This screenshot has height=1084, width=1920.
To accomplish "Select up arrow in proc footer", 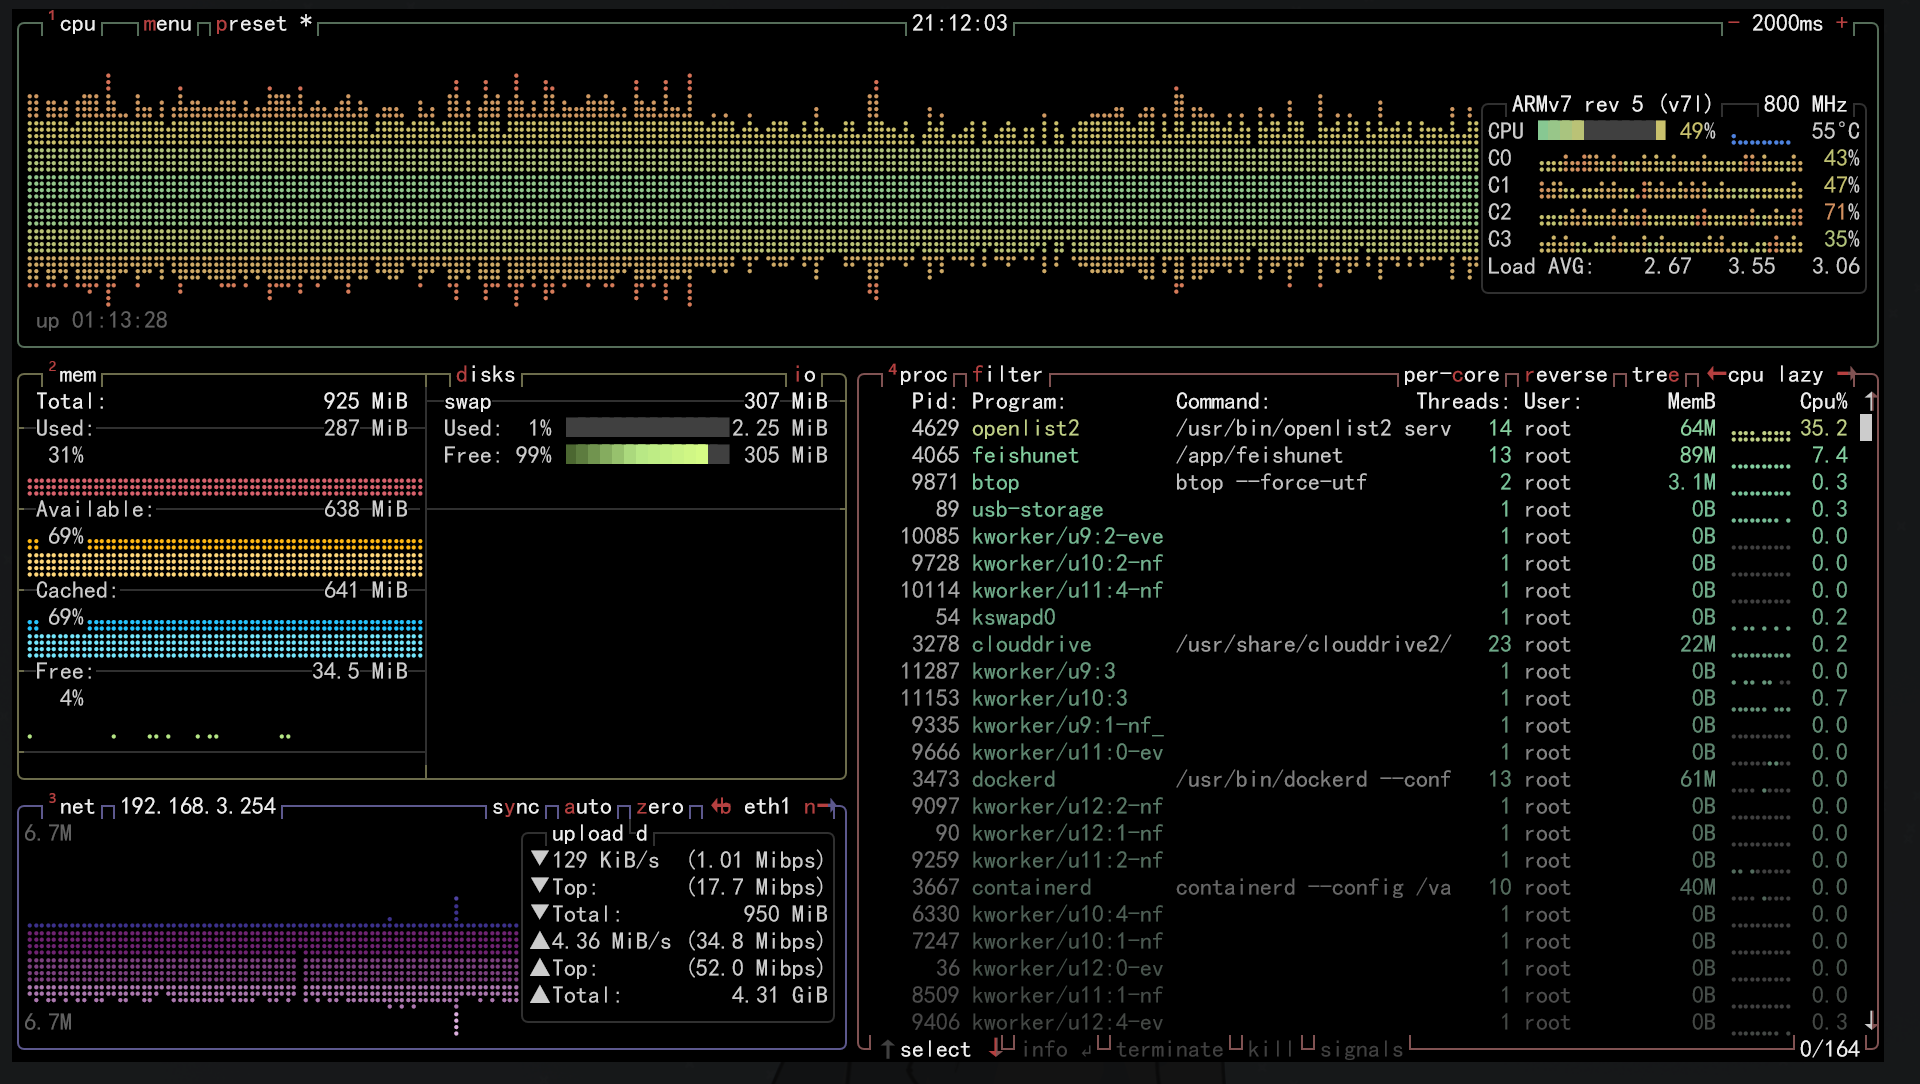I will (x=887, y=1049).
